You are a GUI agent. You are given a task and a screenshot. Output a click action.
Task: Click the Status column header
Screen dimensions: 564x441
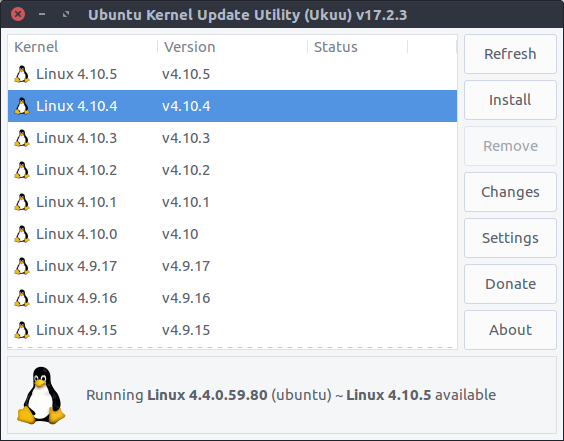tap(358, 47)
